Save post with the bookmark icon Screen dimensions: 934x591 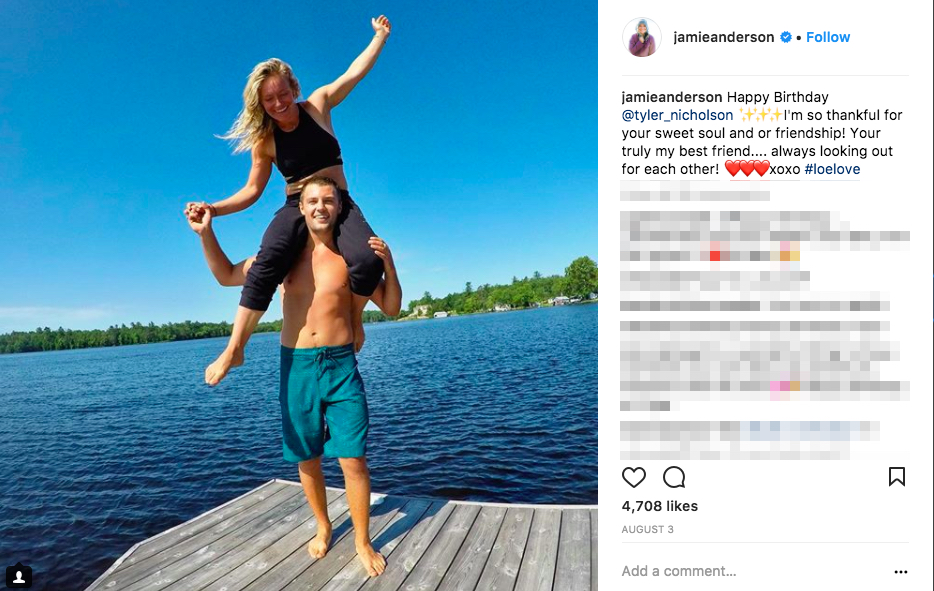pyautogui.click(x=897, y=477)
